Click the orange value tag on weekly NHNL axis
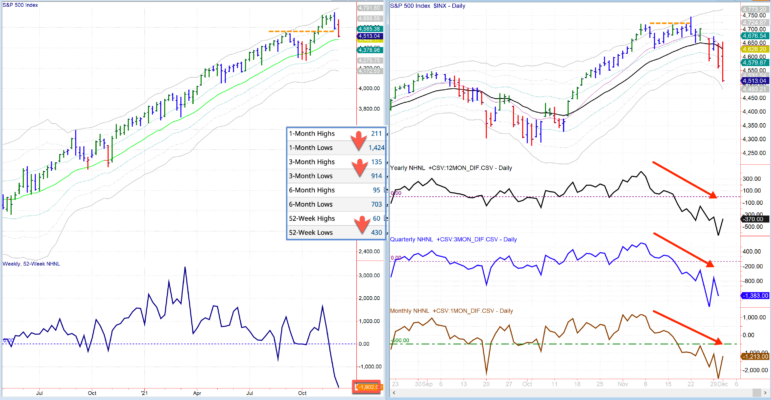The image size is (771, 400). [x=367, y=387]
